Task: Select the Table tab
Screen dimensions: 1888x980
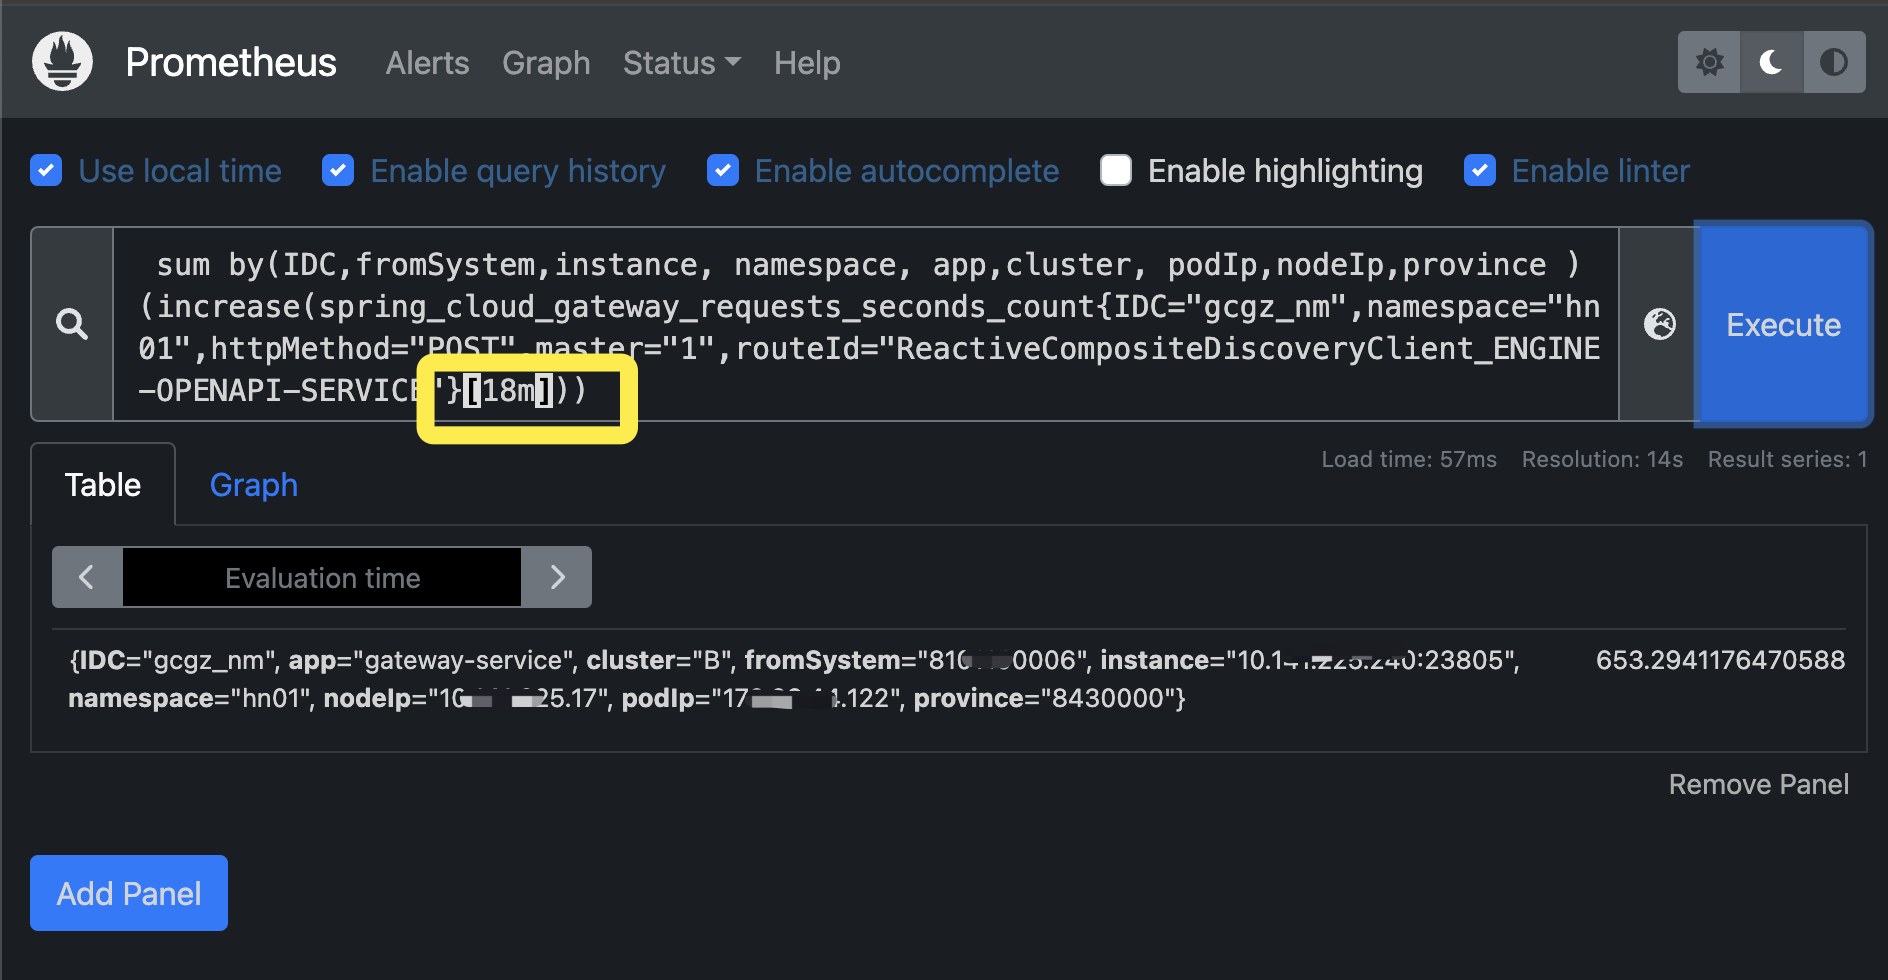Action: coord(103,485)
